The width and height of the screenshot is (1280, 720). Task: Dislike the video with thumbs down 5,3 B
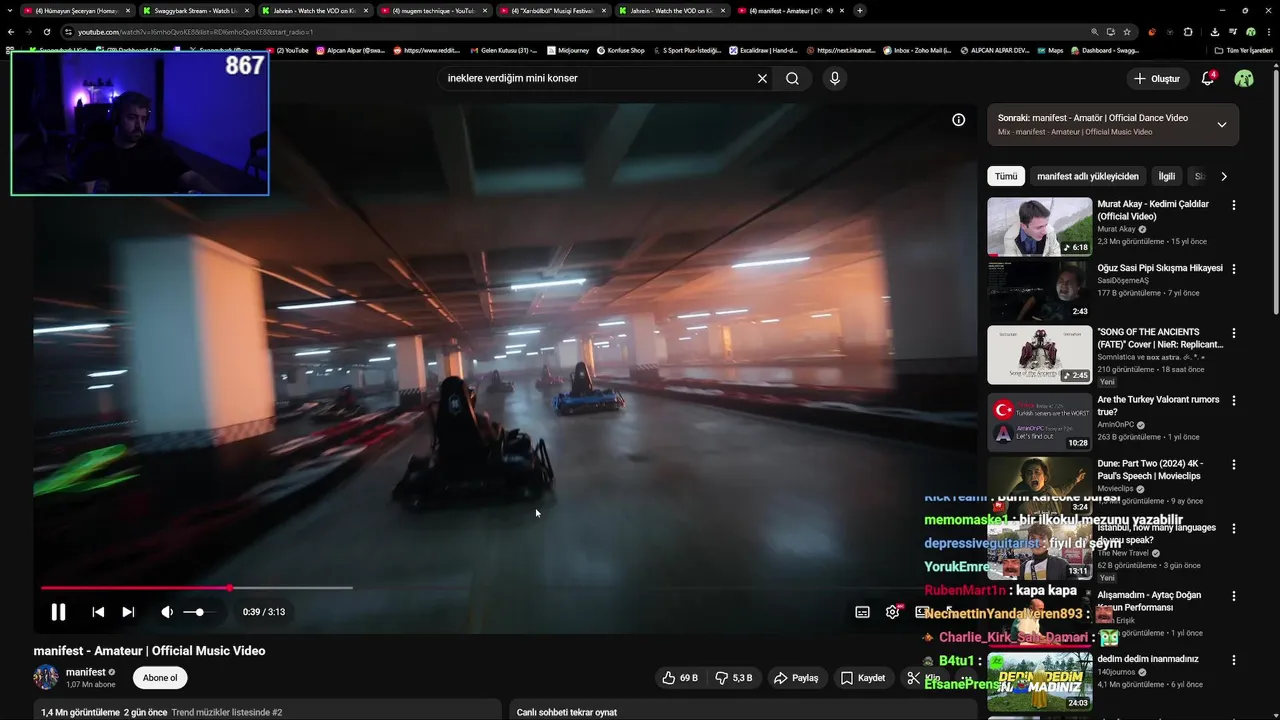[734, 678]
